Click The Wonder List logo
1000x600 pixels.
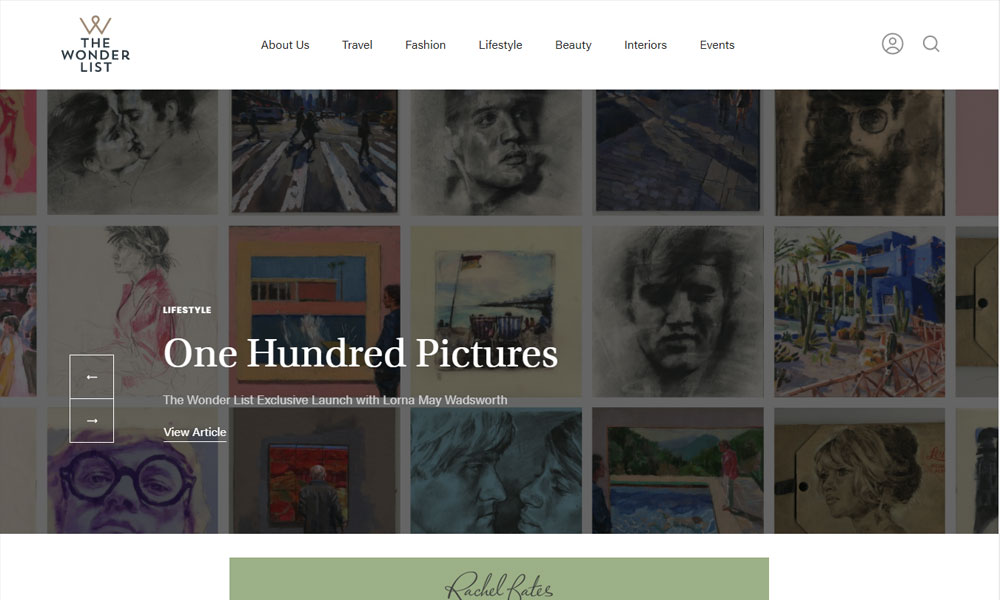[x=96, y=44]
